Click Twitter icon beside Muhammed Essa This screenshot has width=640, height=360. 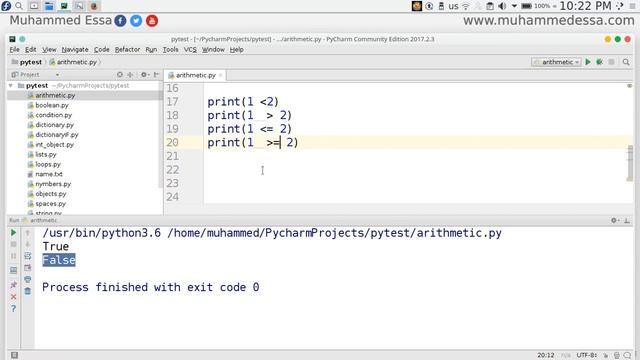coord(136,21)
